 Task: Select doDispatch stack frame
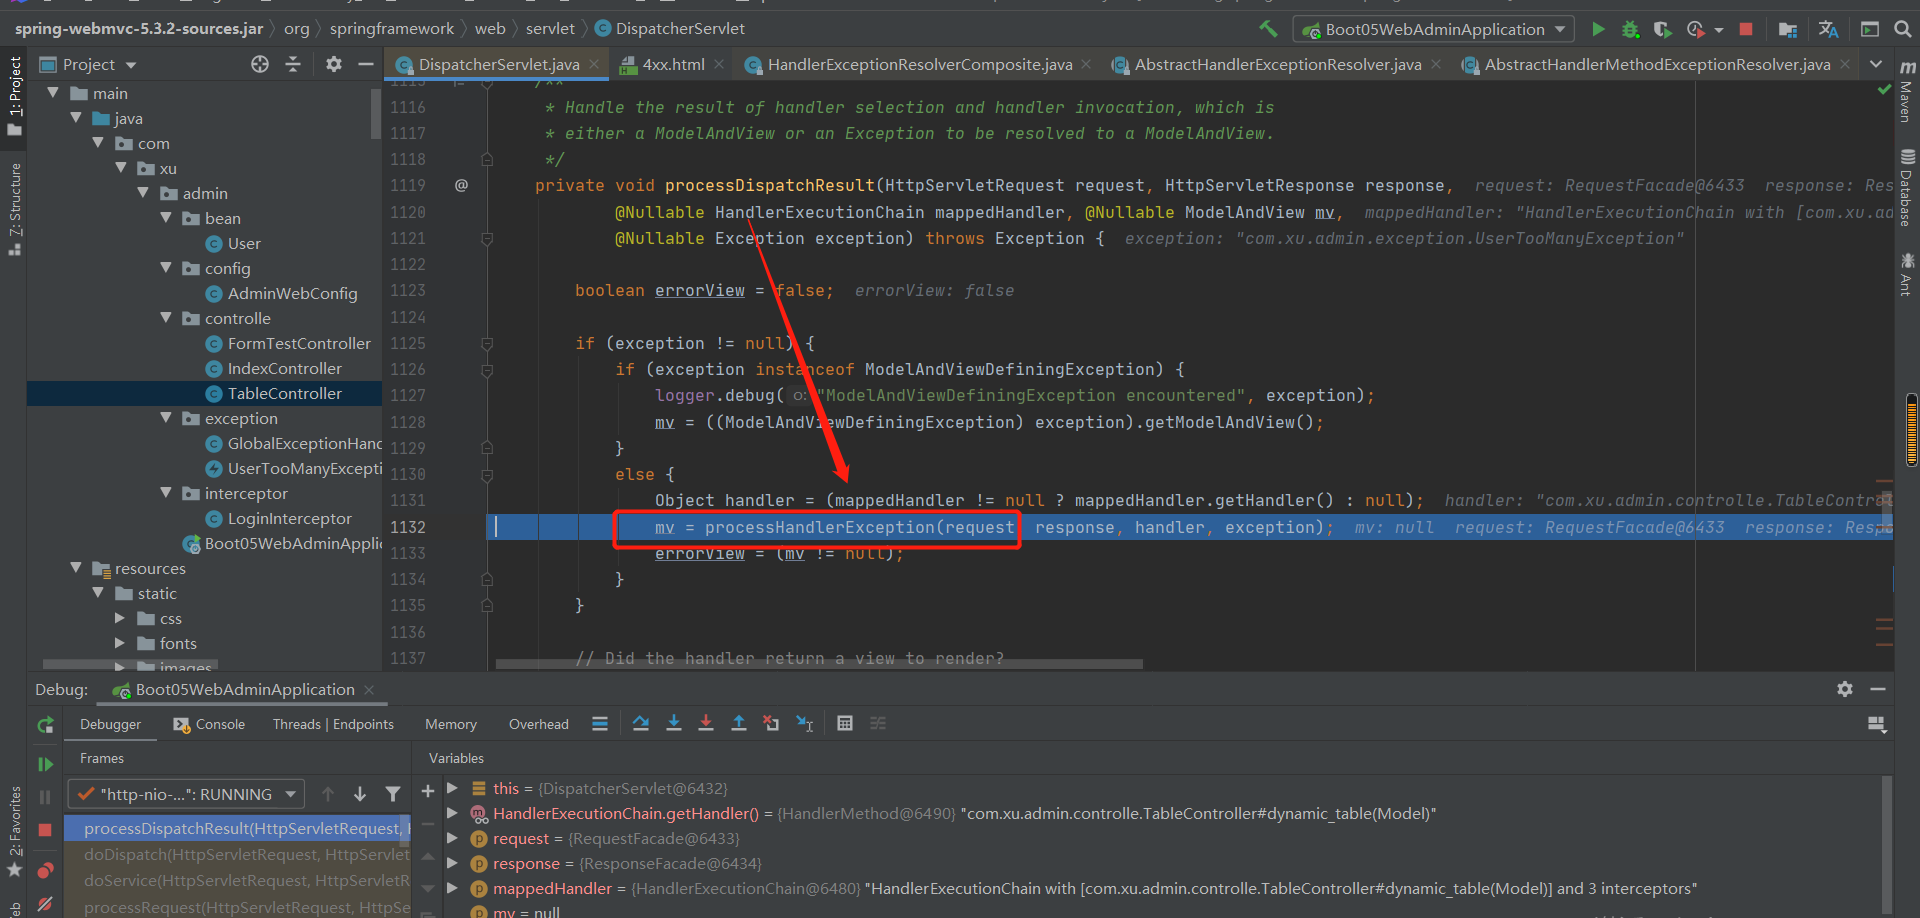point(237,854)
